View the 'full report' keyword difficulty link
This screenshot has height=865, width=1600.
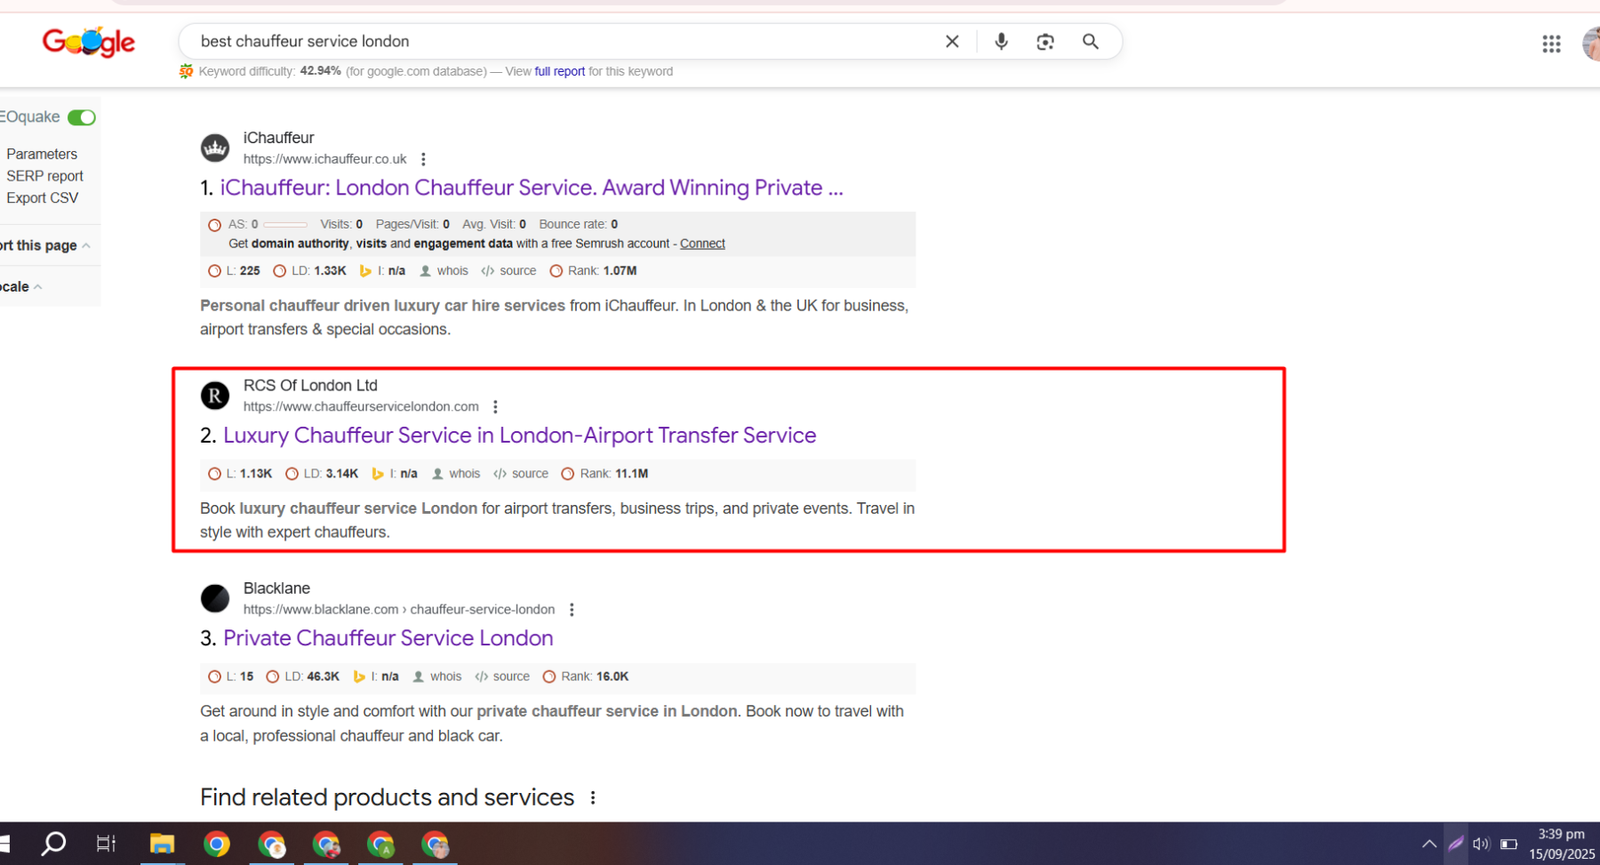(559, 72)
